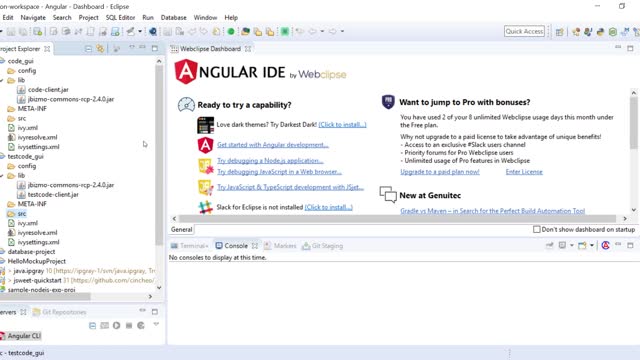
Task: Open the Navigate menu
Action: point(33,18)
